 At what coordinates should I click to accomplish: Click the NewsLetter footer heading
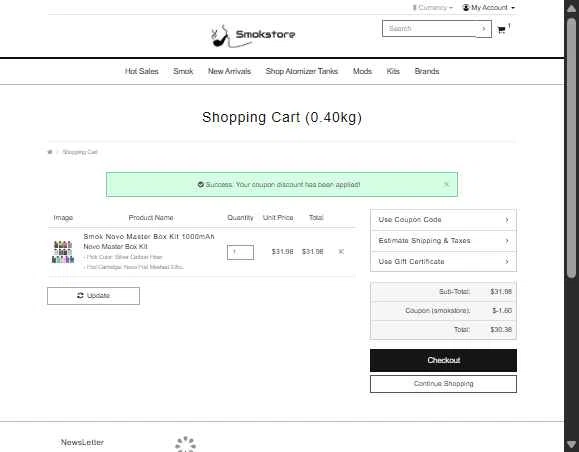click(82, 442)
